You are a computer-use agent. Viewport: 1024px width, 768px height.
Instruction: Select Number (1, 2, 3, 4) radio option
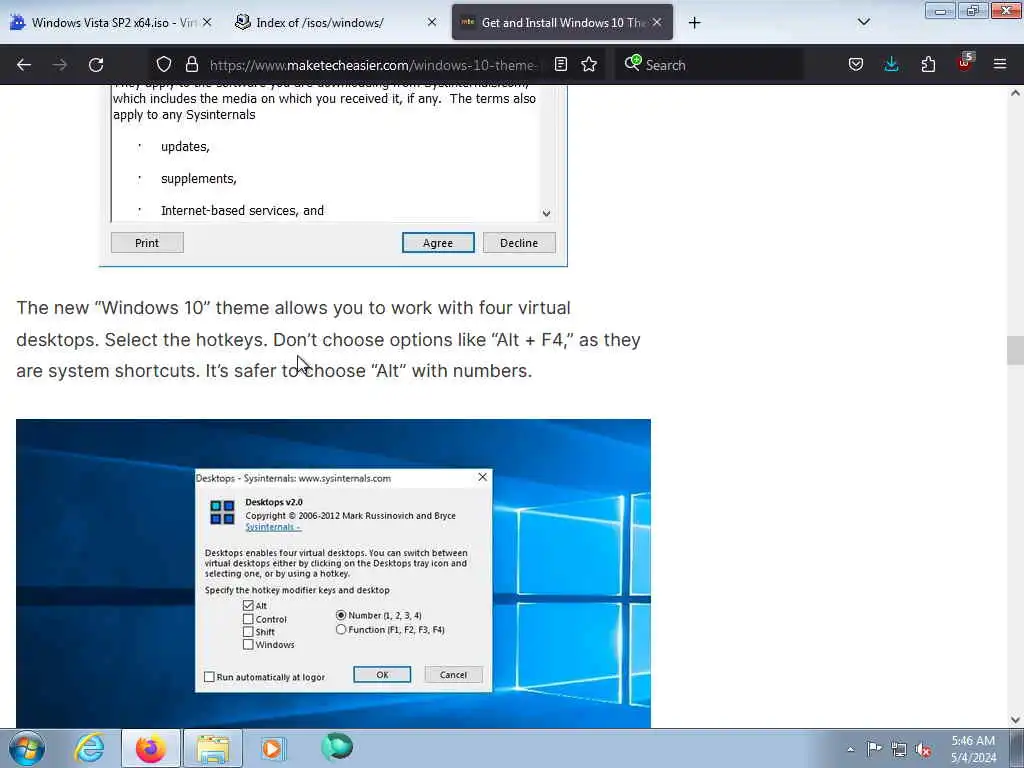point(341,615)
